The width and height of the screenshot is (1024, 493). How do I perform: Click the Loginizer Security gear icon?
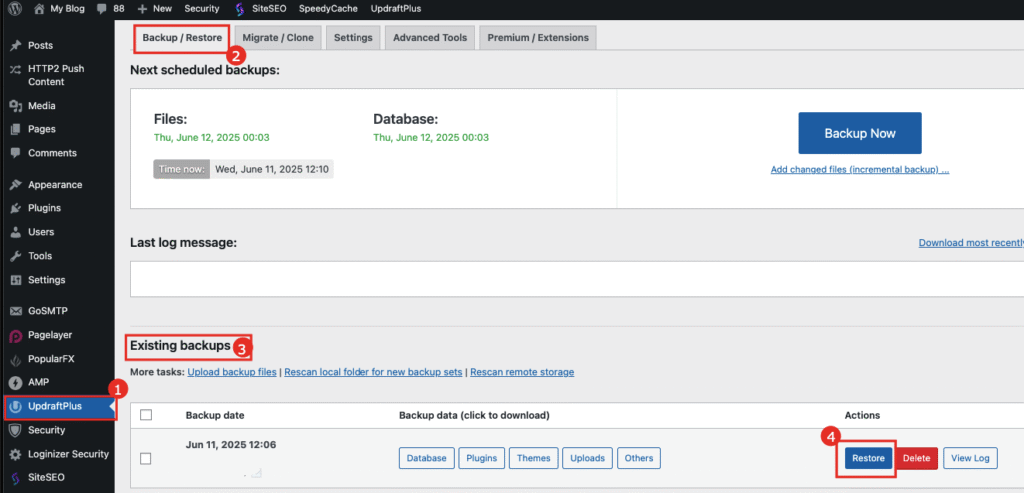coord(16,454)
